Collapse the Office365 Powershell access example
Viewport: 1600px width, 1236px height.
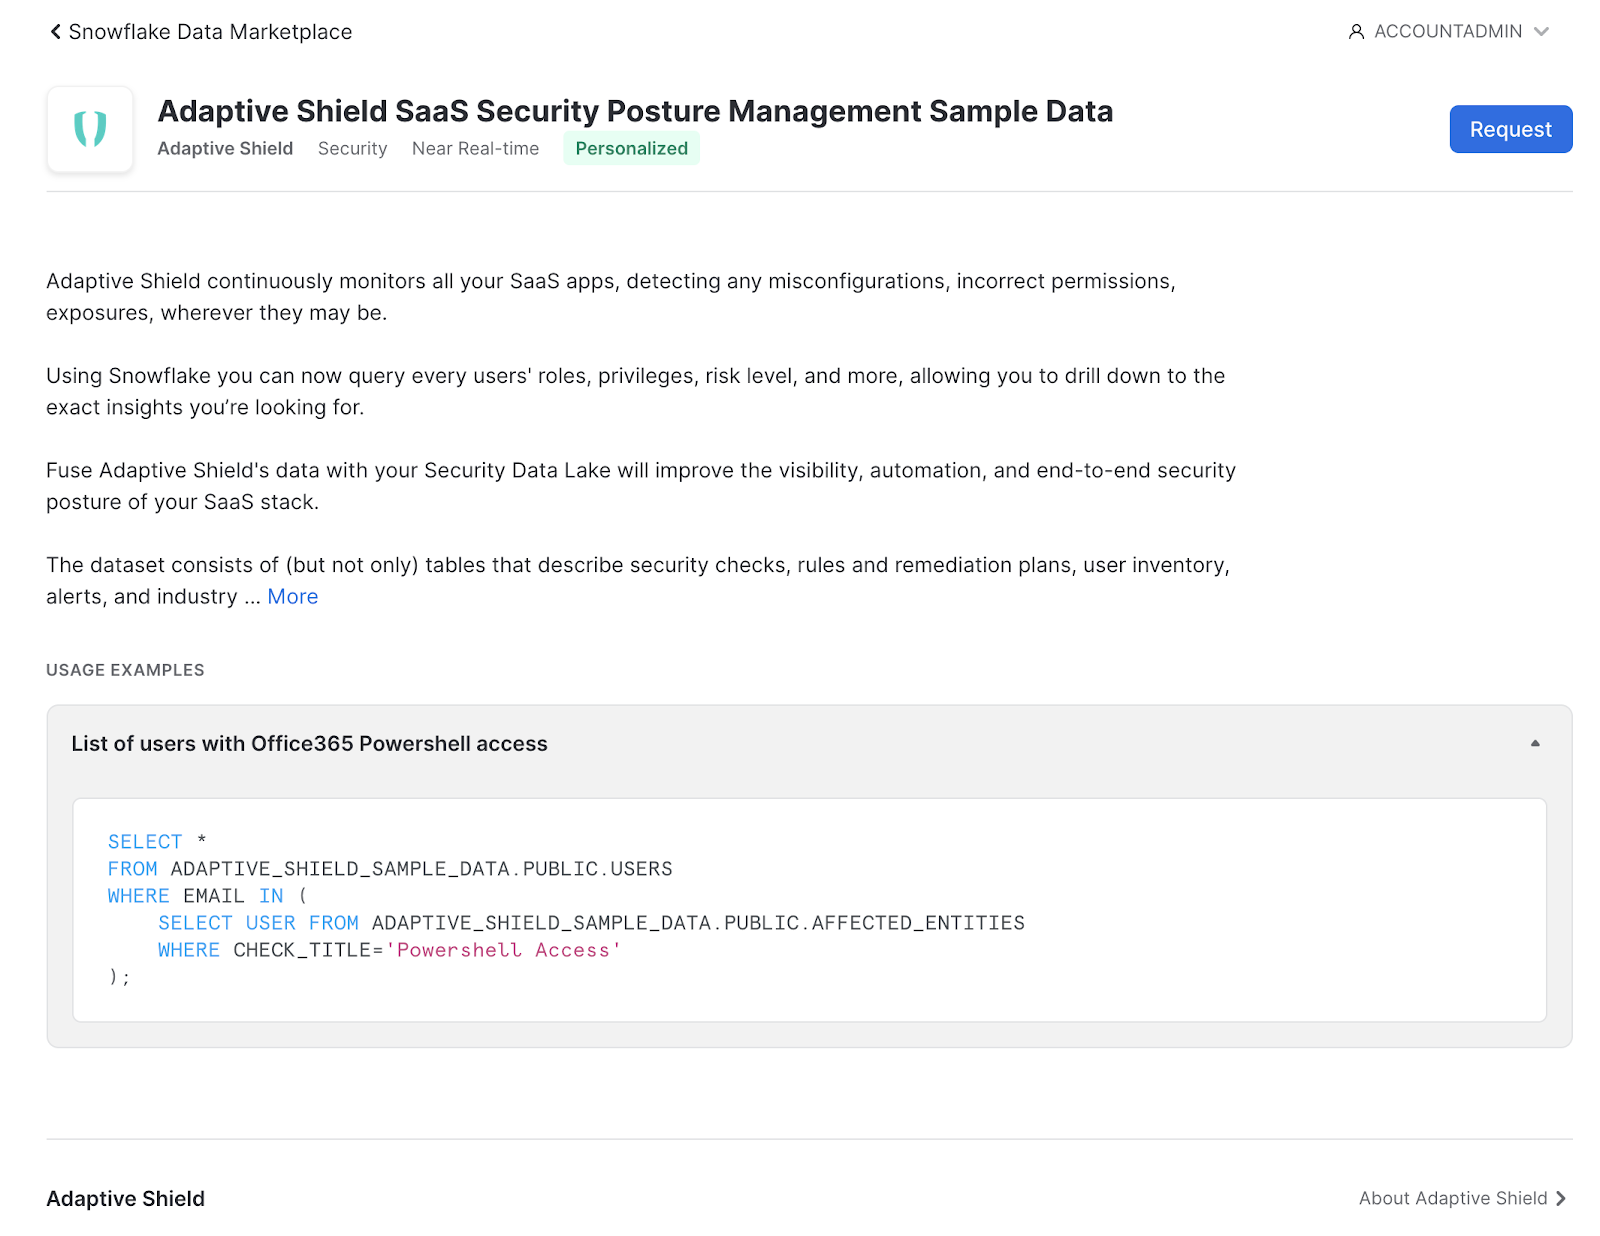809,744
